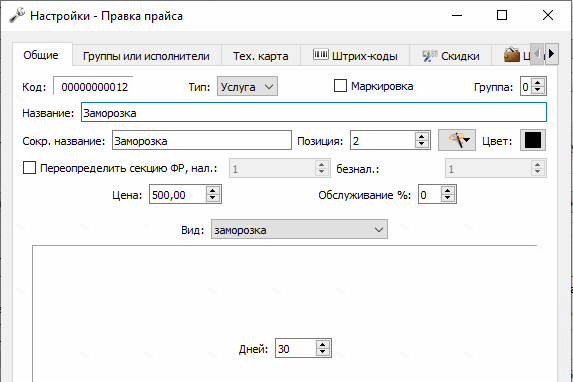Click the Код input field

[93, 87]
